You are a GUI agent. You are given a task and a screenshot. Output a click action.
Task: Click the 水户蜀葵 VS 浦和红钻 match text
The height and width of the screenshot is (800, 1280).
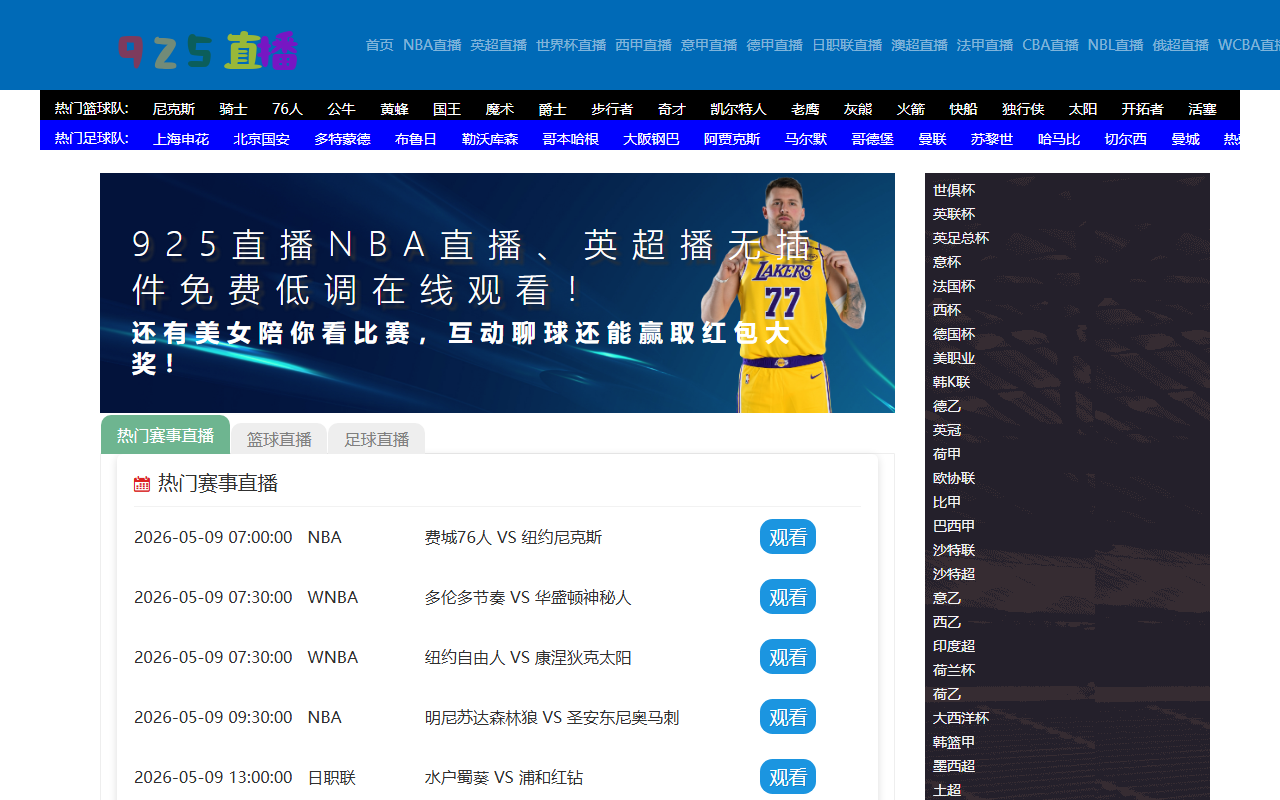[503, 777]
